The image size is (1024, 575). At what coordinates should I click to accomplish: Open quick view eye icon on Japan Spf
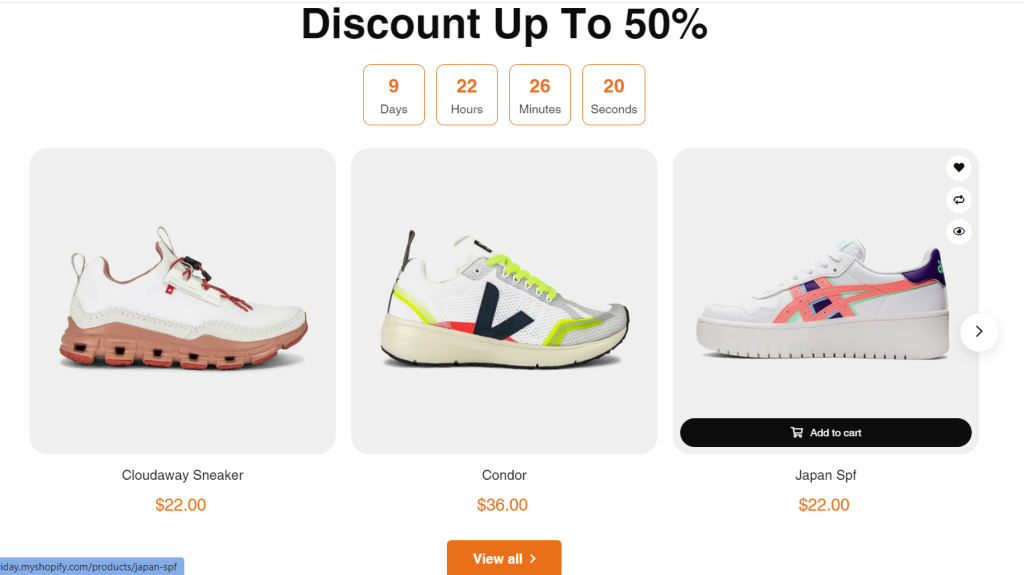click(959, 231)
